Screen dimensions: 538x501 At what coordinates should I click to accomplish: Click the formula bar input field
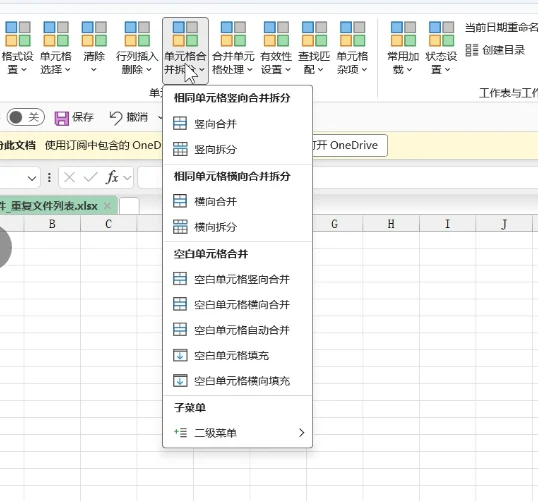[x=338, y=177]
